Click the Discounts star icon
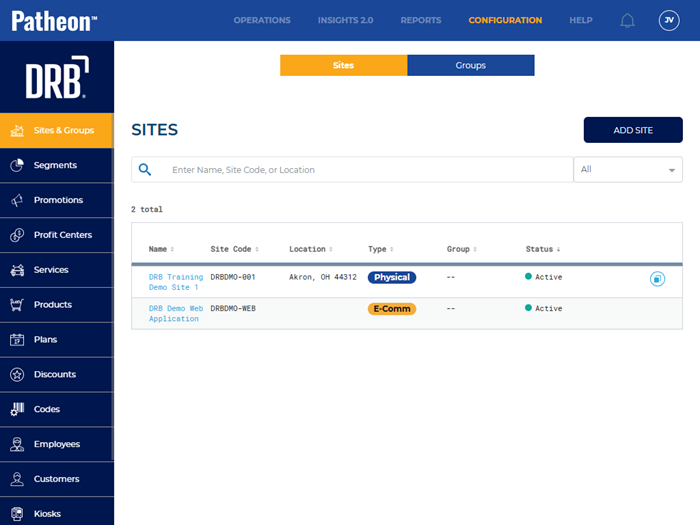 (17, 374)
